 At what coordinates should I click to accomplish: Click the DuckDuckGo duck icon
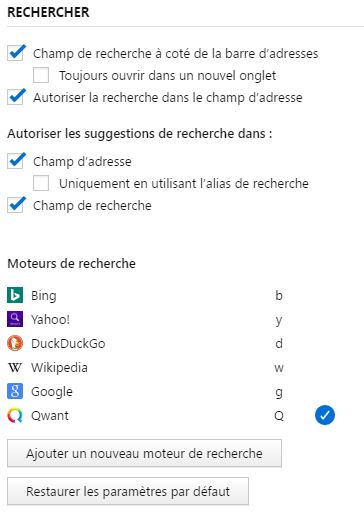pyautogui.click(x=15, y=343)
